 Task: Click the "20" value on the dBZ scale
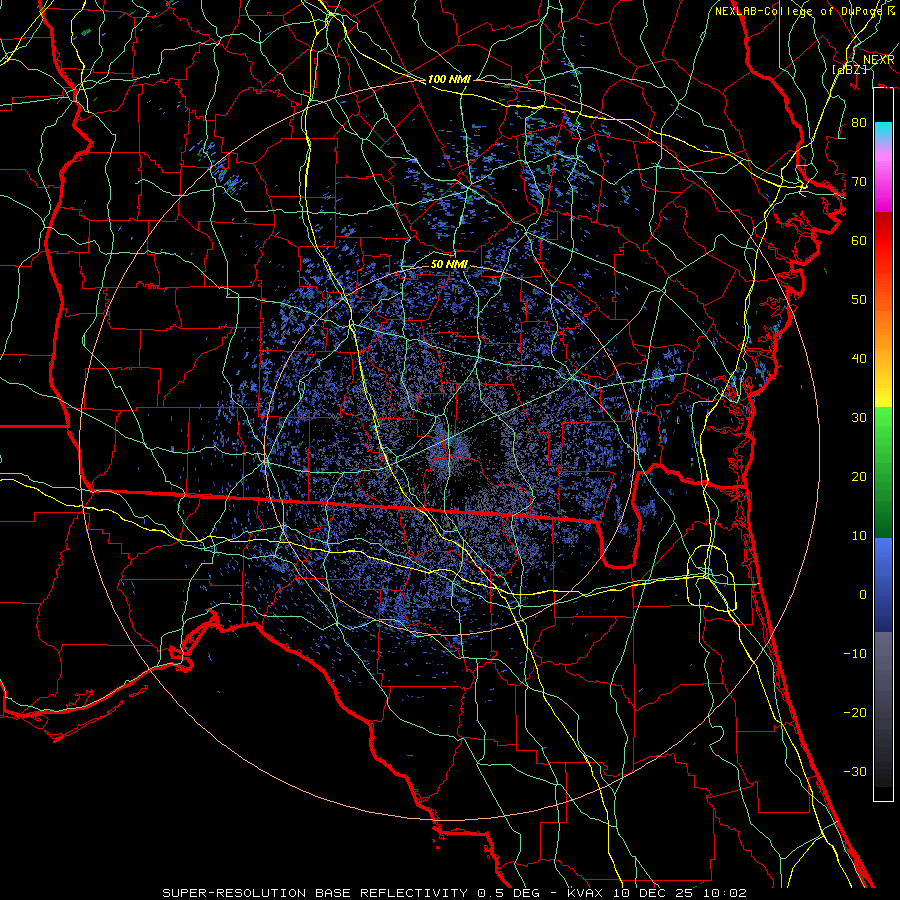tap(859, 477)
